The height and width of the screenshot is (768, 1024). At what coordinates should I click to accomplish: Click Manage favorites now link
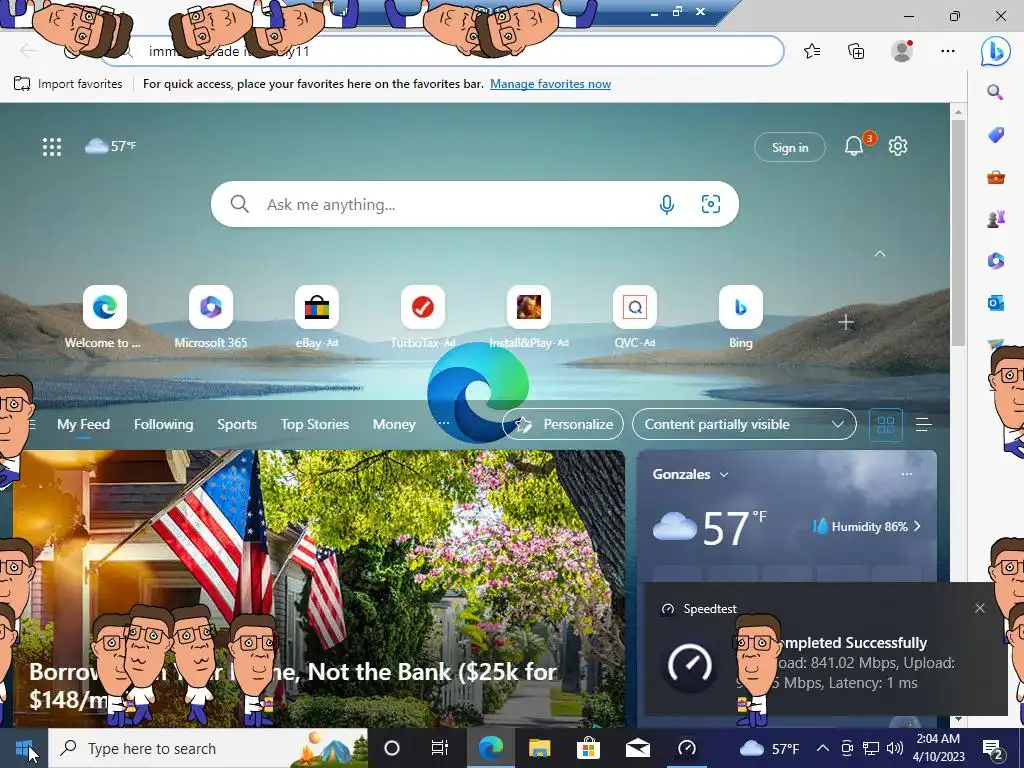click(x=551, y=84)
